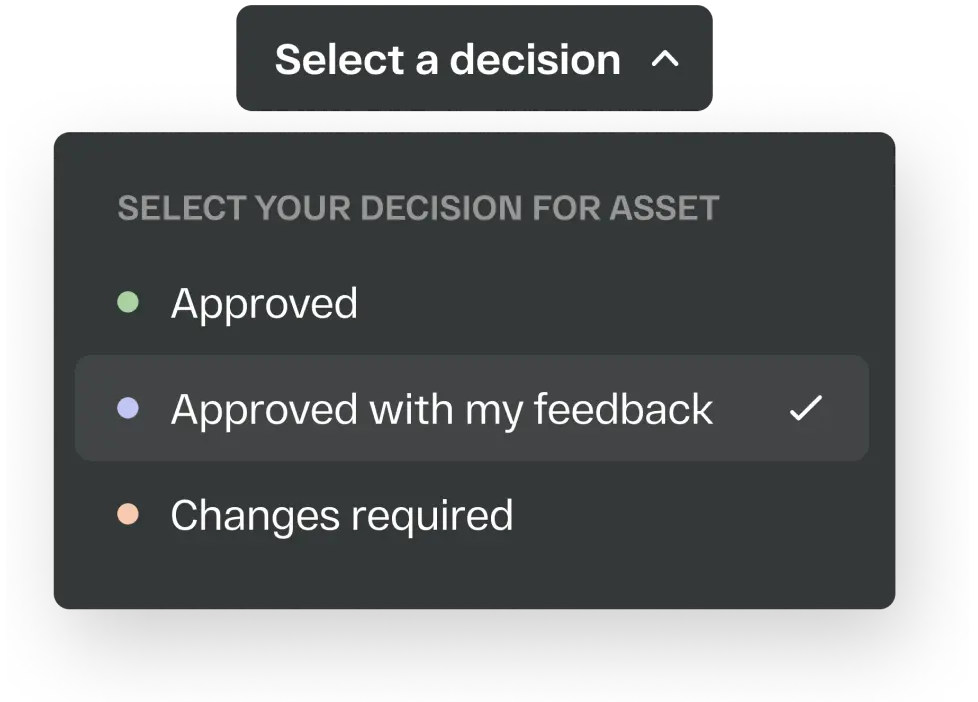Click the SELECT YOUR DECISION FOR ASSET header
Image resolution: width=978 pixels, height=702 pixels.
tap(418, 207)
